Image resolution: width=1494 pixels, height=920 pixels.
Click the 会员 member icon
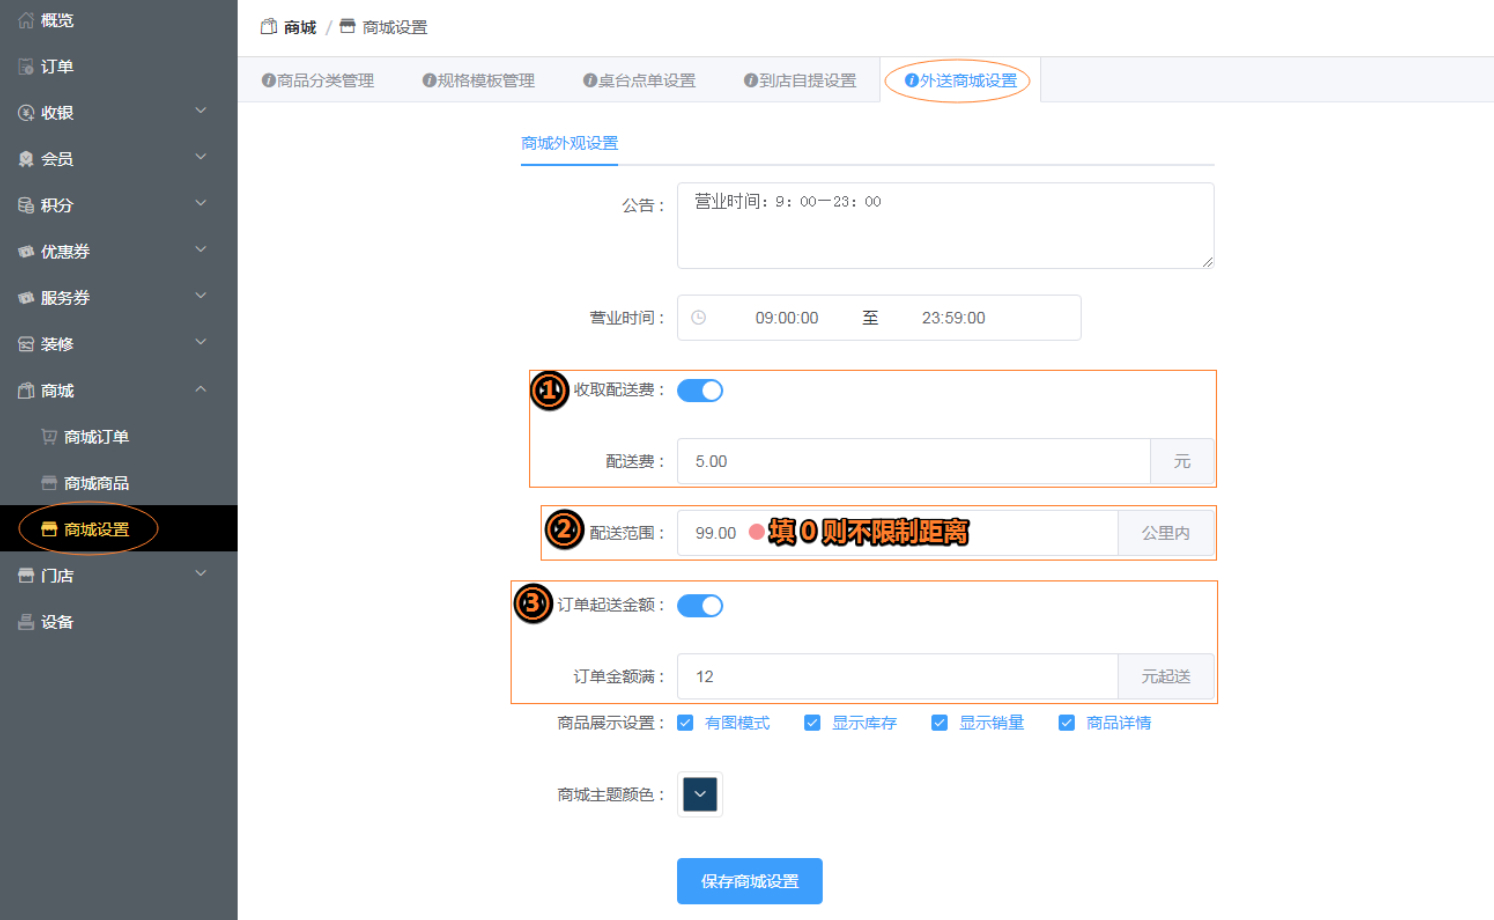click(x=26, y=159)
